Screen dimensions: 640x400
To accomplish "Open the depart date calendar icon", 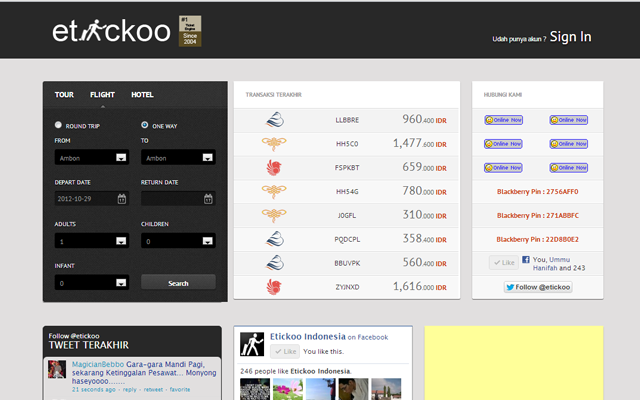I will click(121, 199).
